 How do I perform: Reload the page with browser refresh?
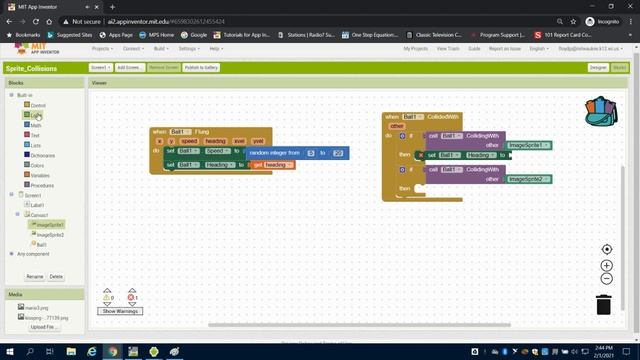(x=36, y=22)
